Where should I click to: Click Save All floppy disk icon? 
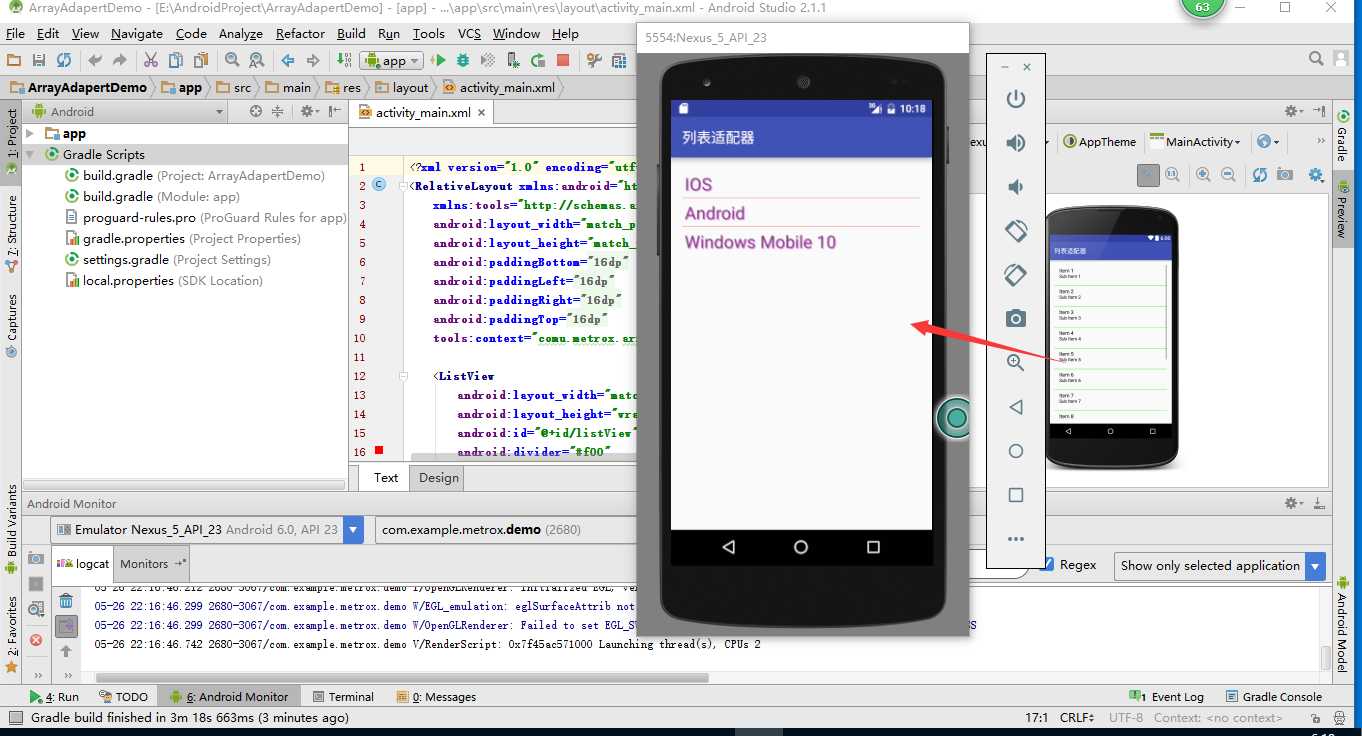point(39,60)
